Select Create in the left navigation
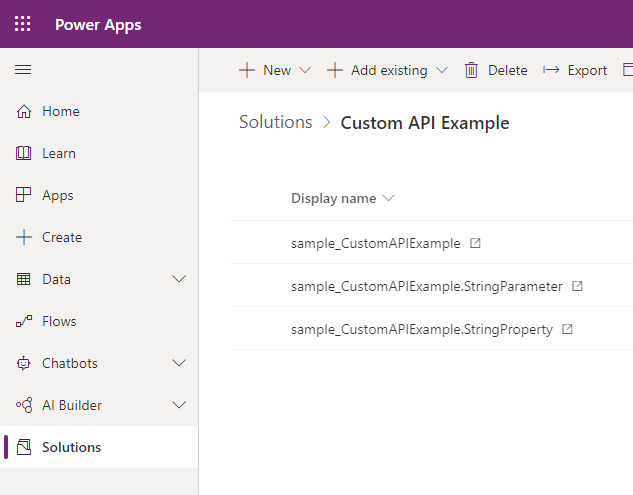 click(62, 238)
